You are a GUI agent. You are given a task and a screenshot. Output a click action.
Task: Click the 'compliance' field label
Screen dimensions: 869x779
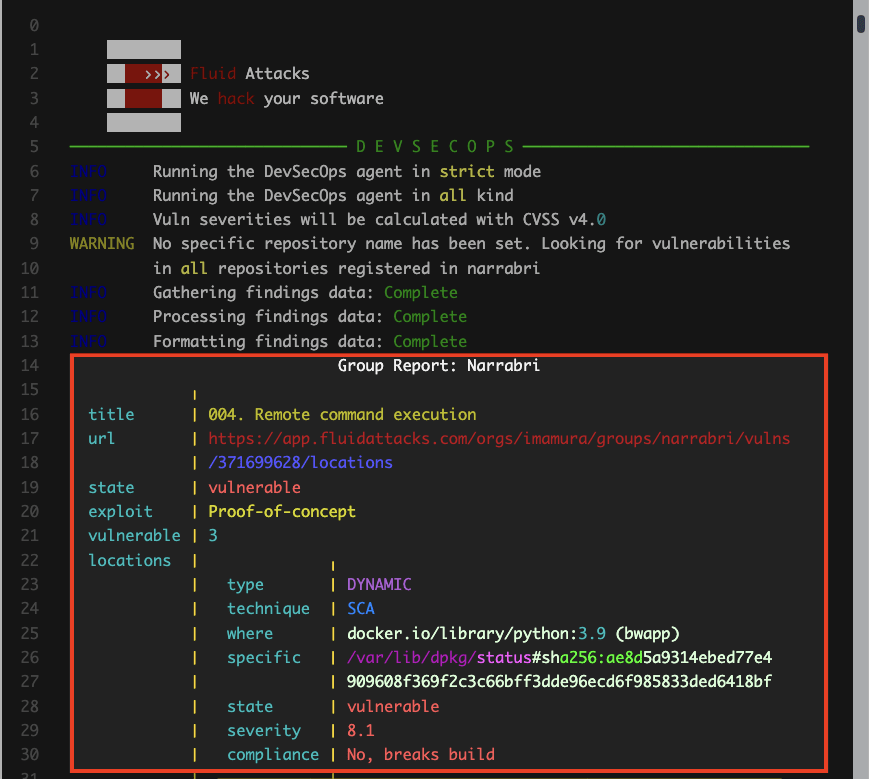(x=273, y=755)
